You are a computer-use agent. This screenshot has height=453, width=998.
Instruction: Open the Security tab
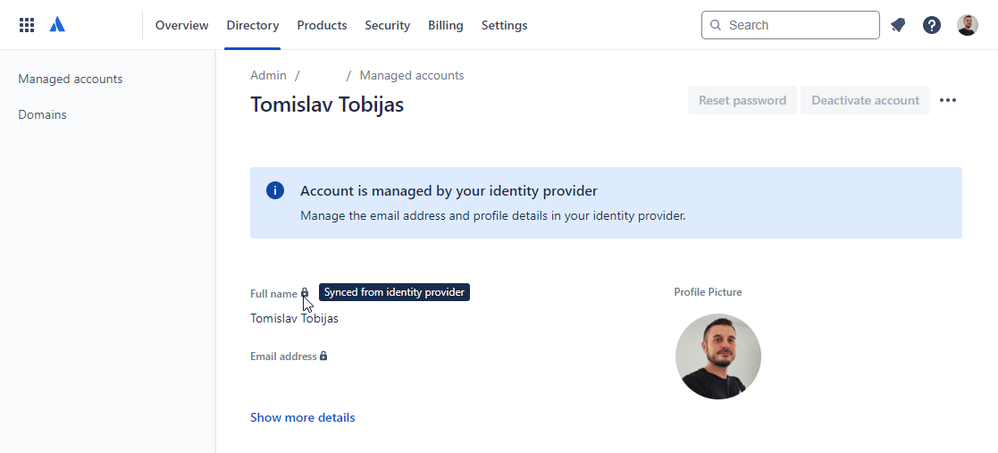pyautogui.click(x=387, y=25)
